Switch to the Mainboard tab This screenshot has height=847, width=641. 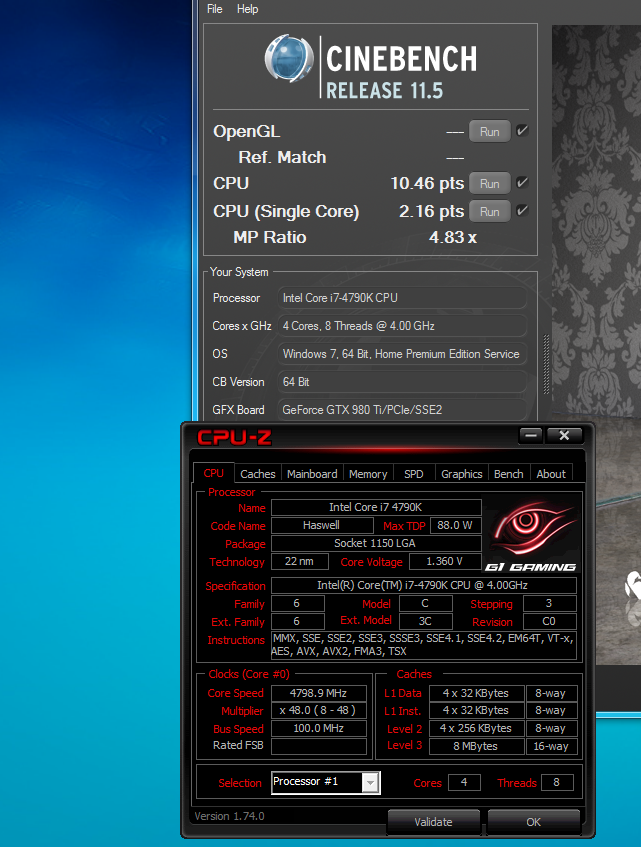click(312, 474)
